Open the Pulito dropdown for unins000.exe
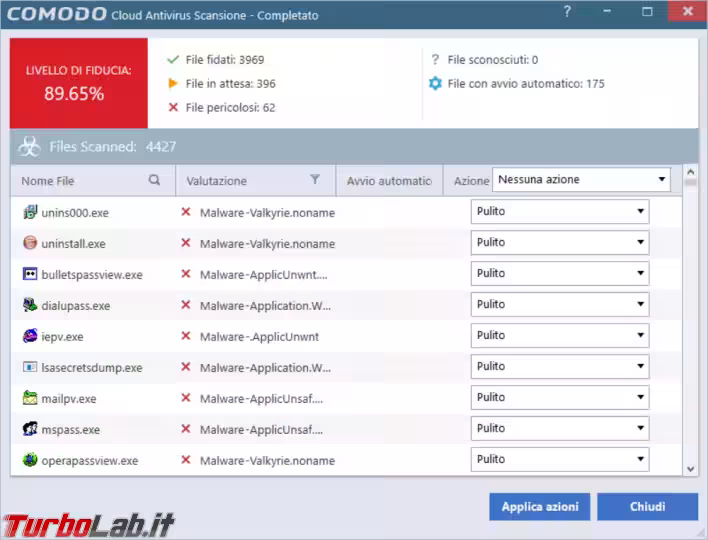708x540 pixels. pyautogui.click(x=560, y=211)
